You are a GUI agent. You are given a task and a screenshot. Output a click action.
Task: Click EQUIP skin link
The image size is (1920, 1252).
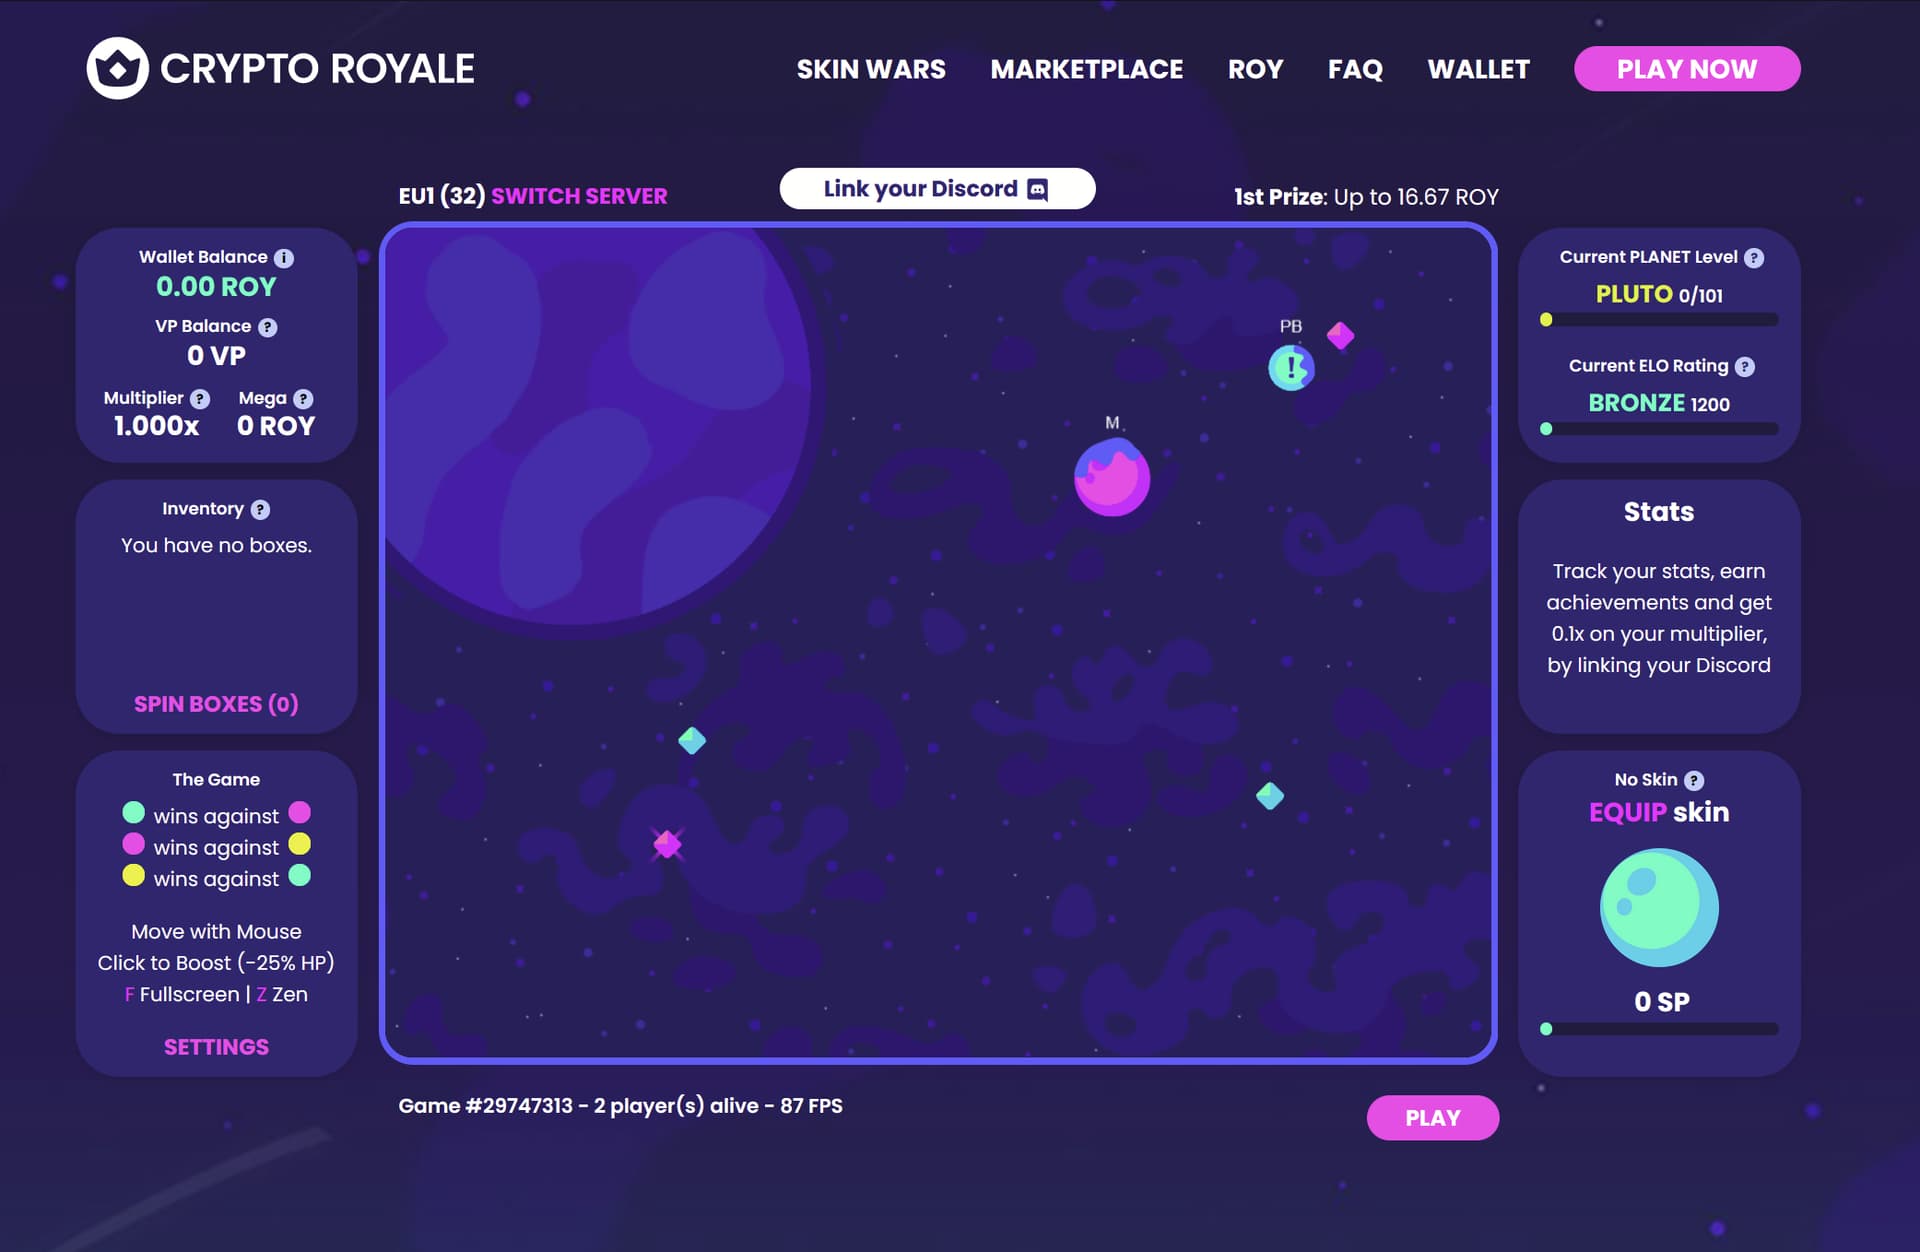click(x=1659, y=812)
